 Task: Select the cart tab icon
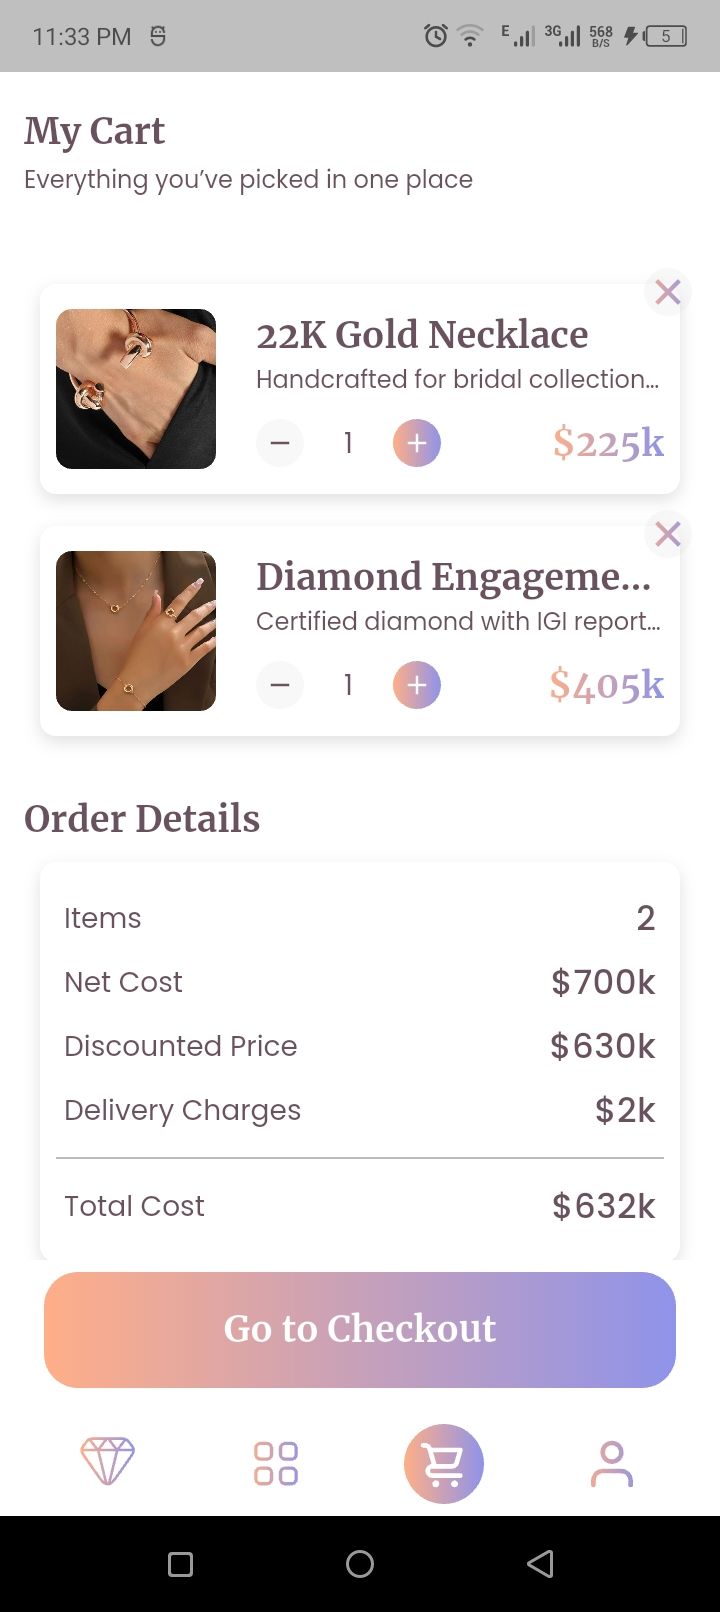pyautogui.click(x=444, y=1464)
